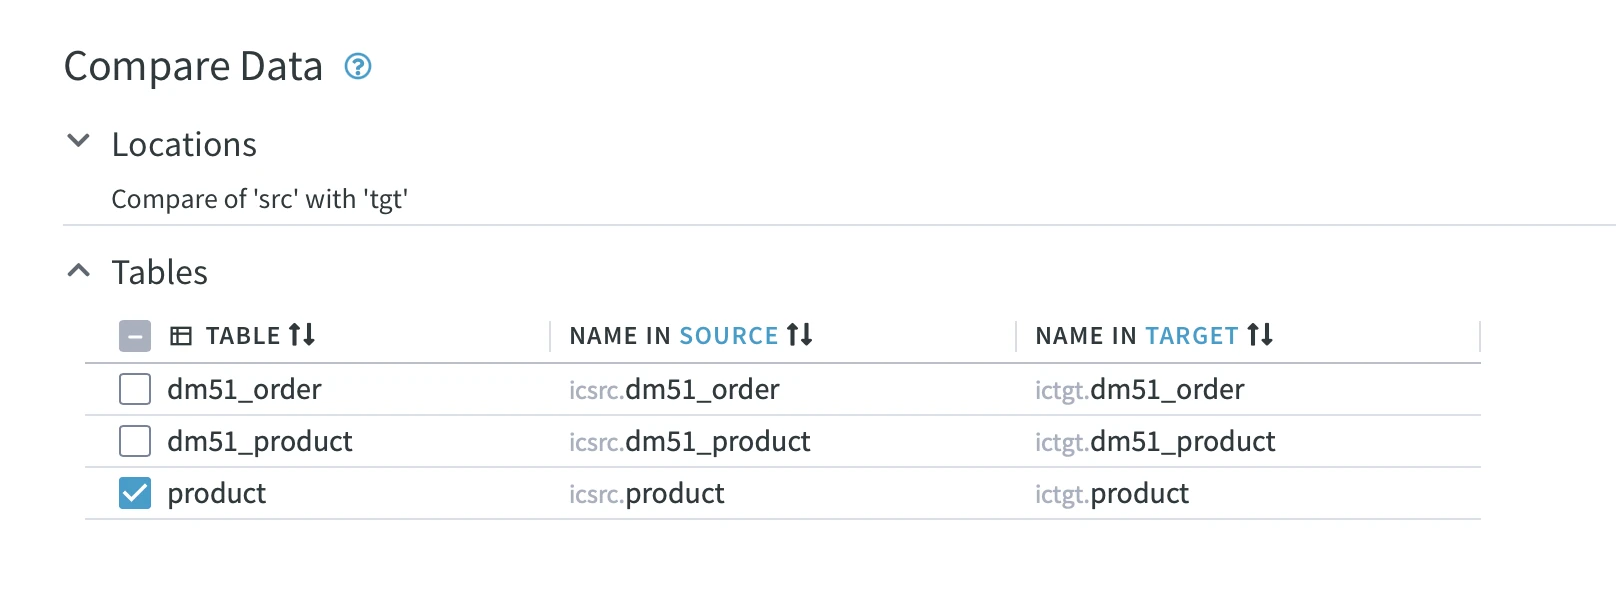This screenshot has width=1616, height=594.
Task: Click the Compare of 'src' with 'tgt' text
Action: (x=260, y=198)
